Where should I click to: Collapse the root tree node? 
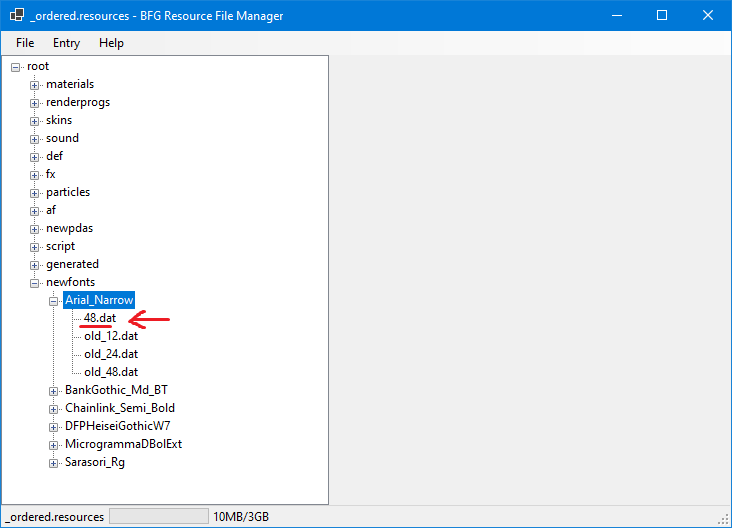[x=15, y=67]
